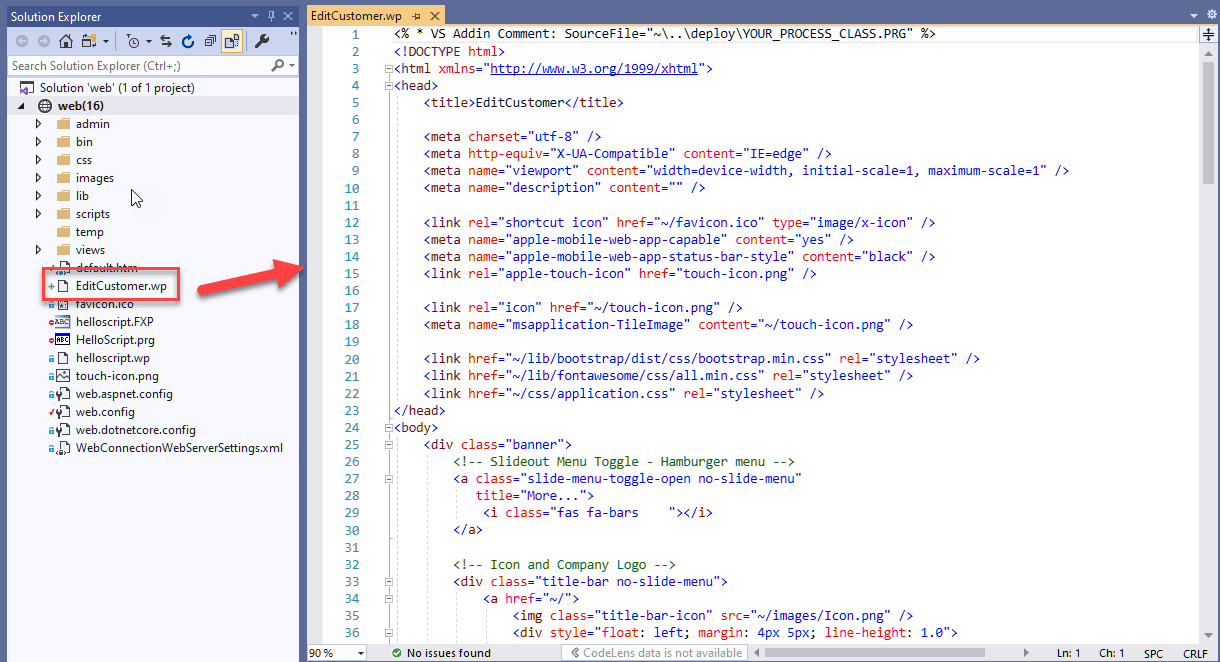The height and width of the screenshot is (662, 1220).
Task: Toggle the Show All Files button
Action: click(231, 41)
